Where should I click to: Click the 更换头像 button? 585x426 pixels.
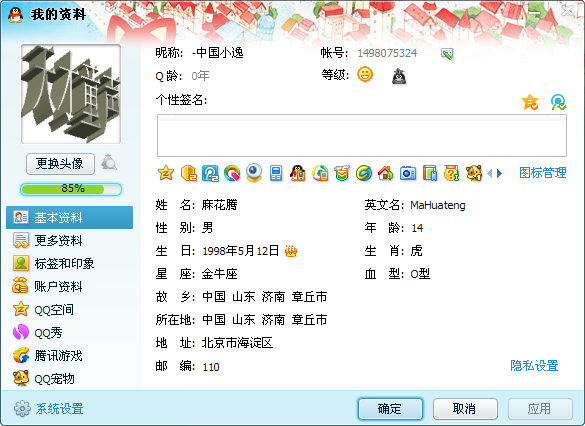pos(60,163)
